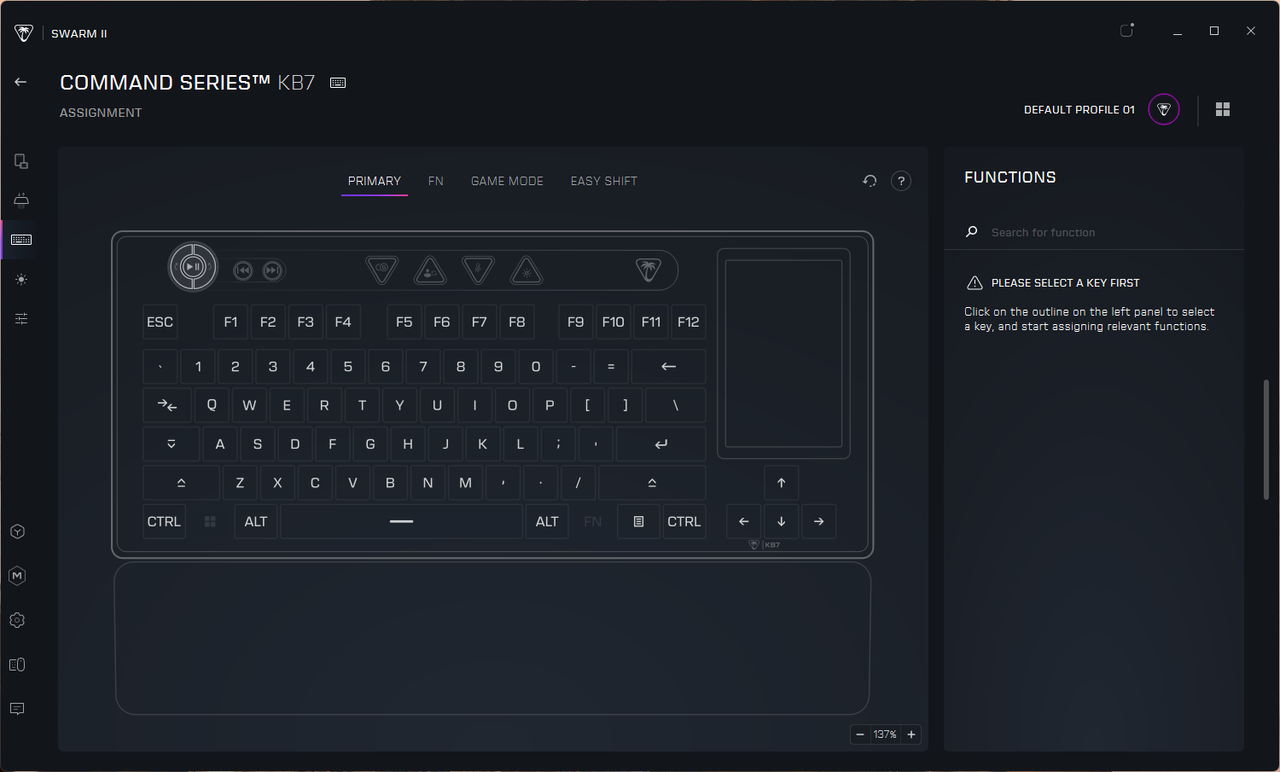This screenshot has width=1280, height=772.
Task: Select the previous track media key
Action: tap(243, 270)
